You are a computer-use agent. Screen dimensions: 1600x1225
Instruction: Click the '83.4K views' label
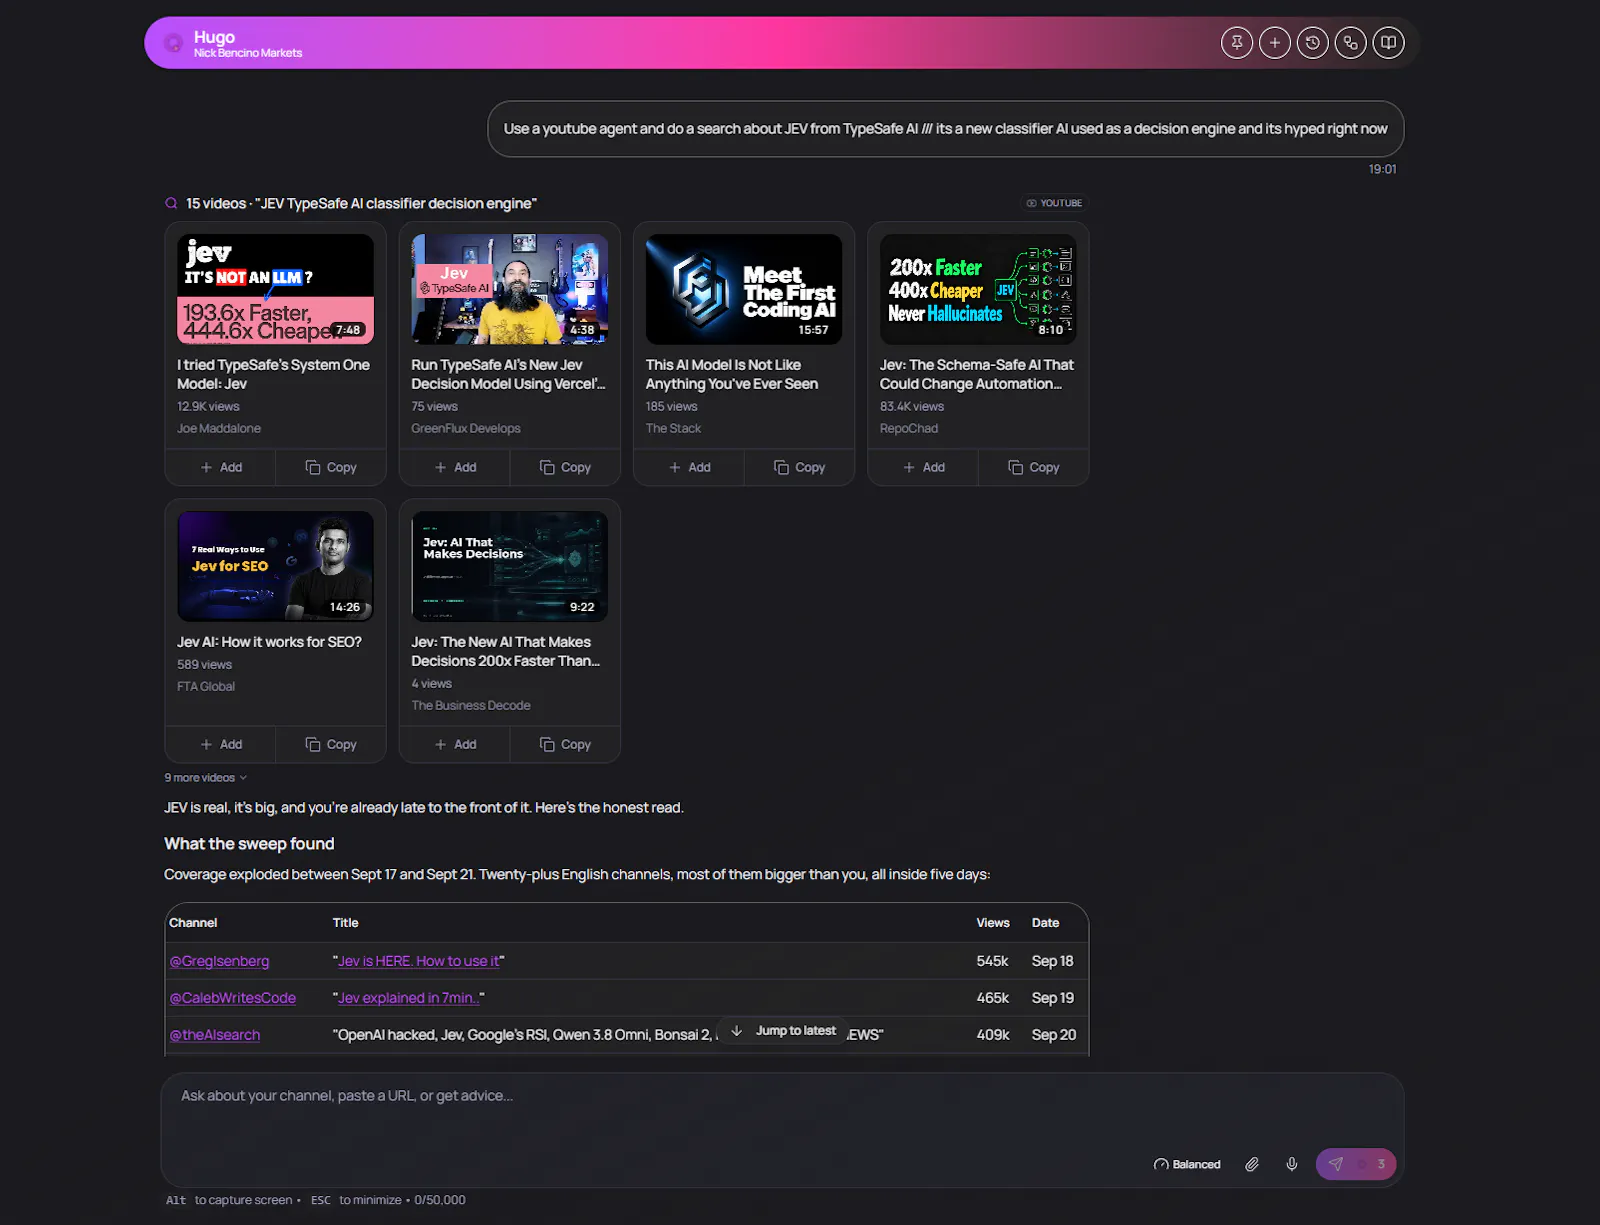click(912, 406)
